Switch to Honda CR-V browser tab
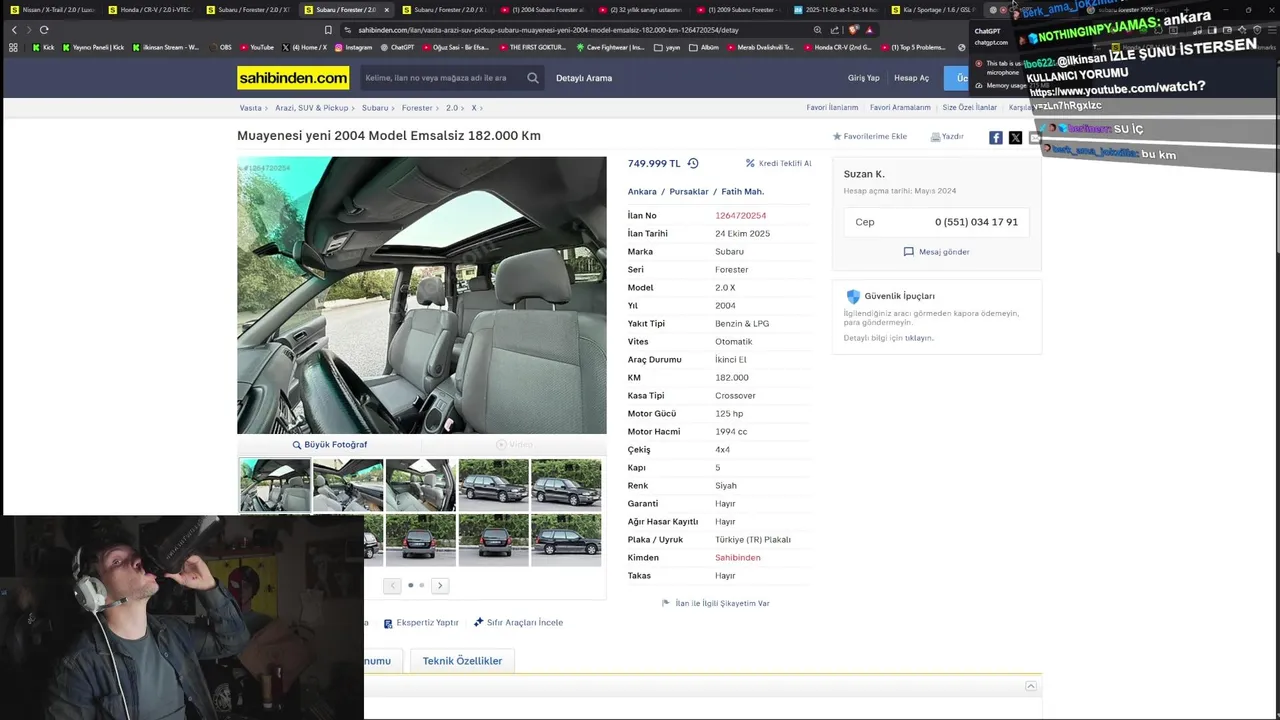1280x720 pixels. [x=150, y=10]
